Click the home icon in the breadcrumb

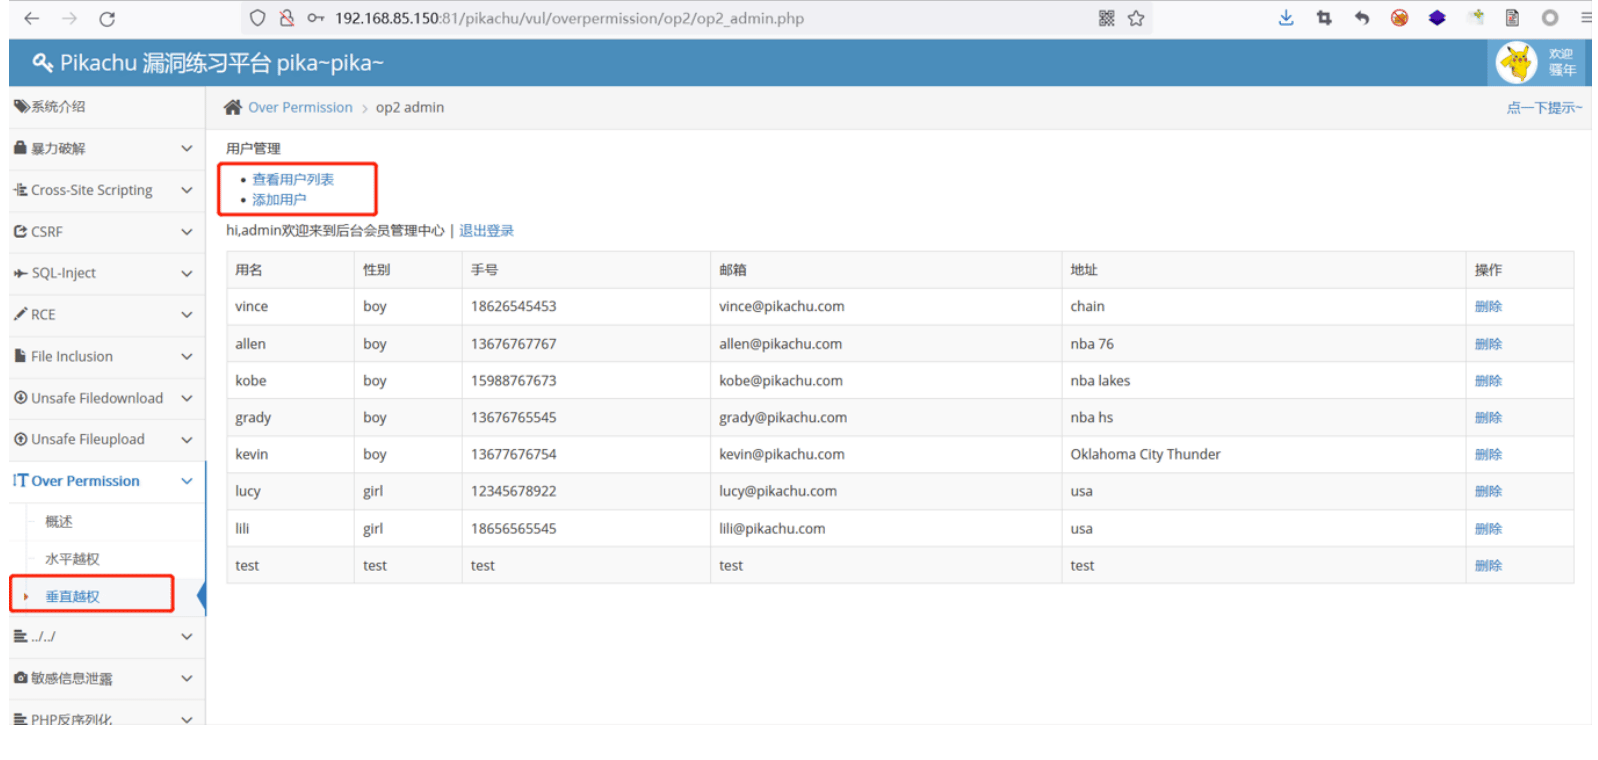tap(233, 107)
